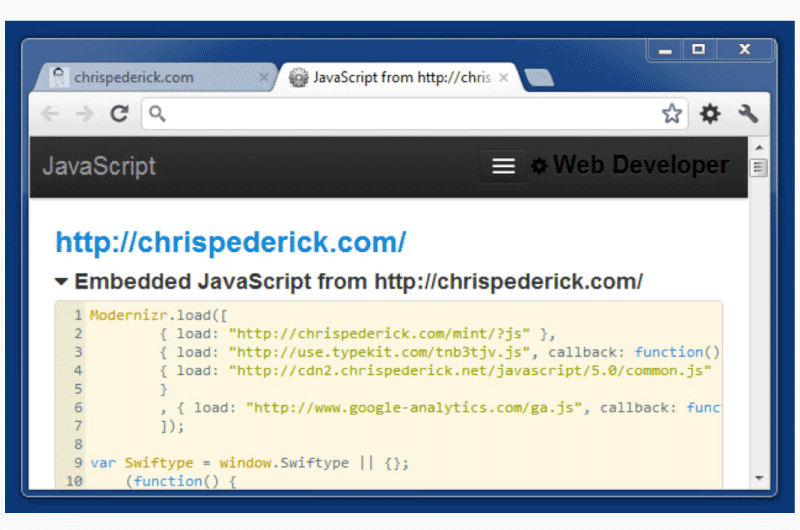Click the Web Developer label
The height and width of the screenshot is (530, 800).
pyautogui.click(x=641, y=165)
